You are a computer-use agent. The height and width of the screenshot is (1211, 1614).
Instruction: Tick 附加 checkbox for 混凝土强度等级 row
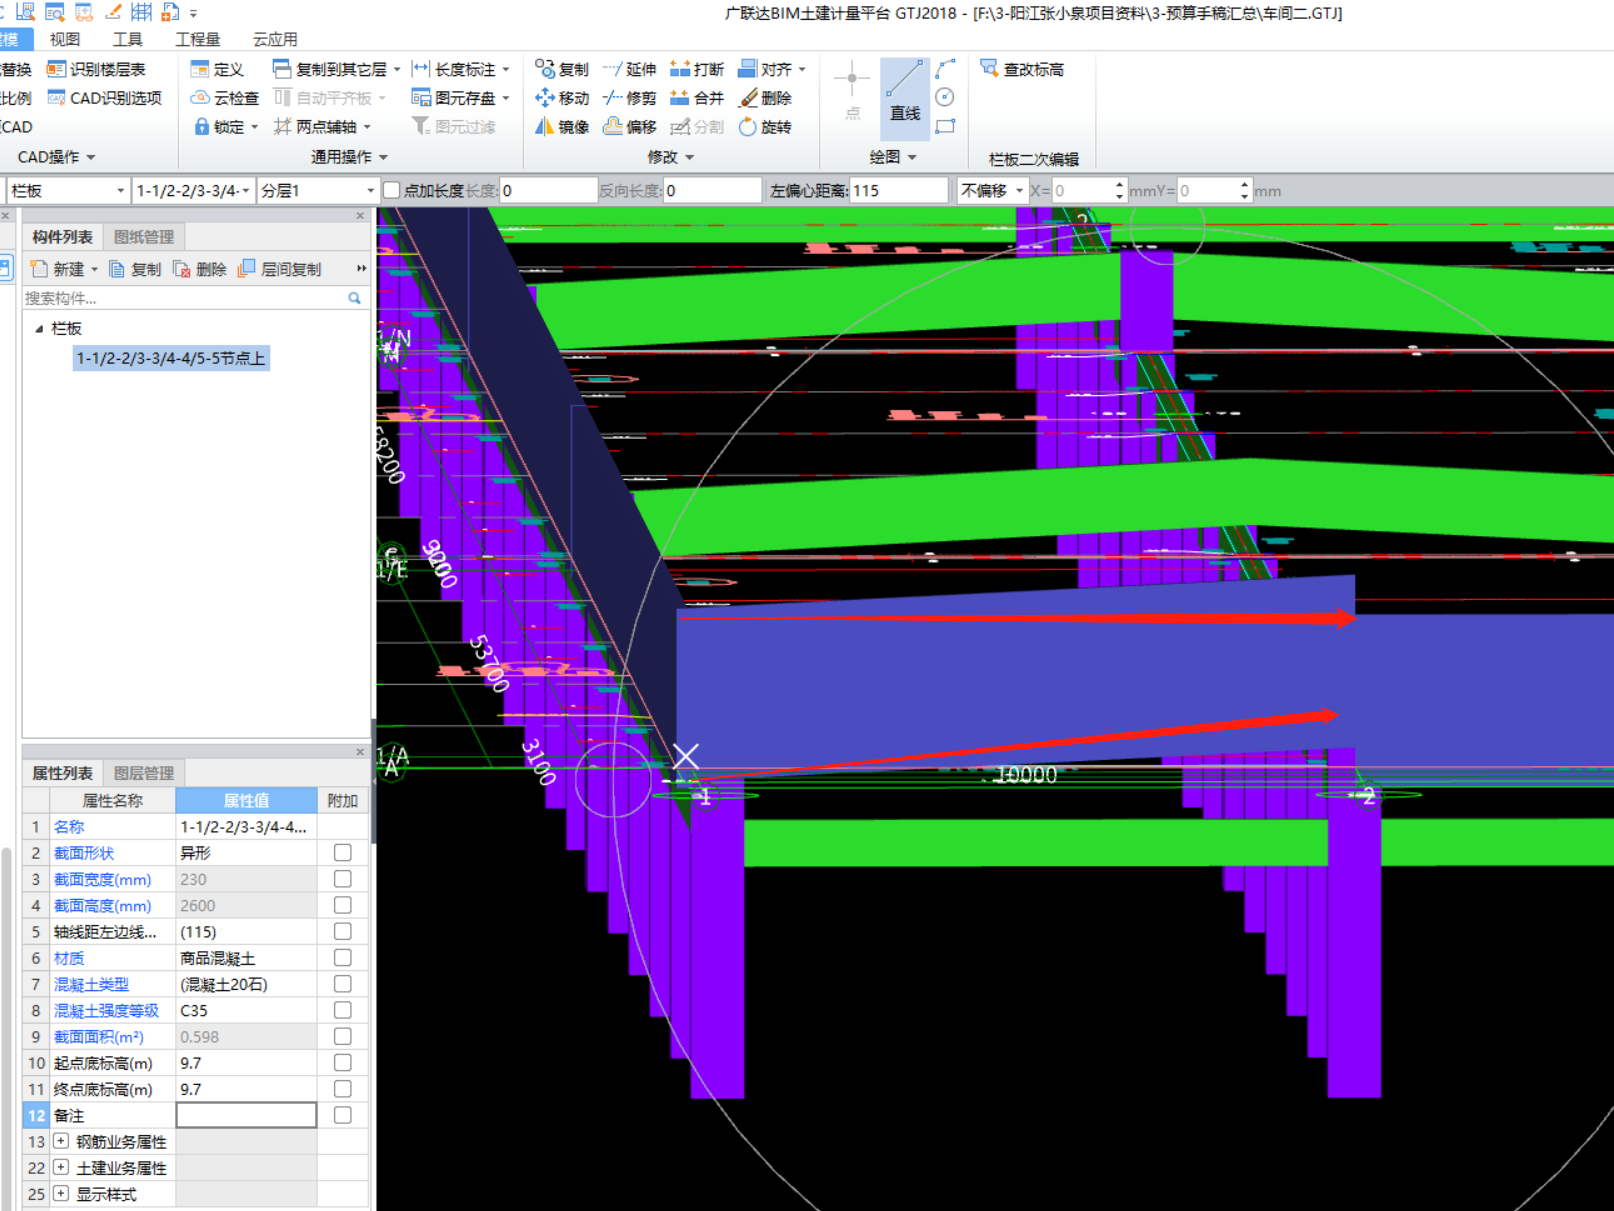[x=343, y=1010]
